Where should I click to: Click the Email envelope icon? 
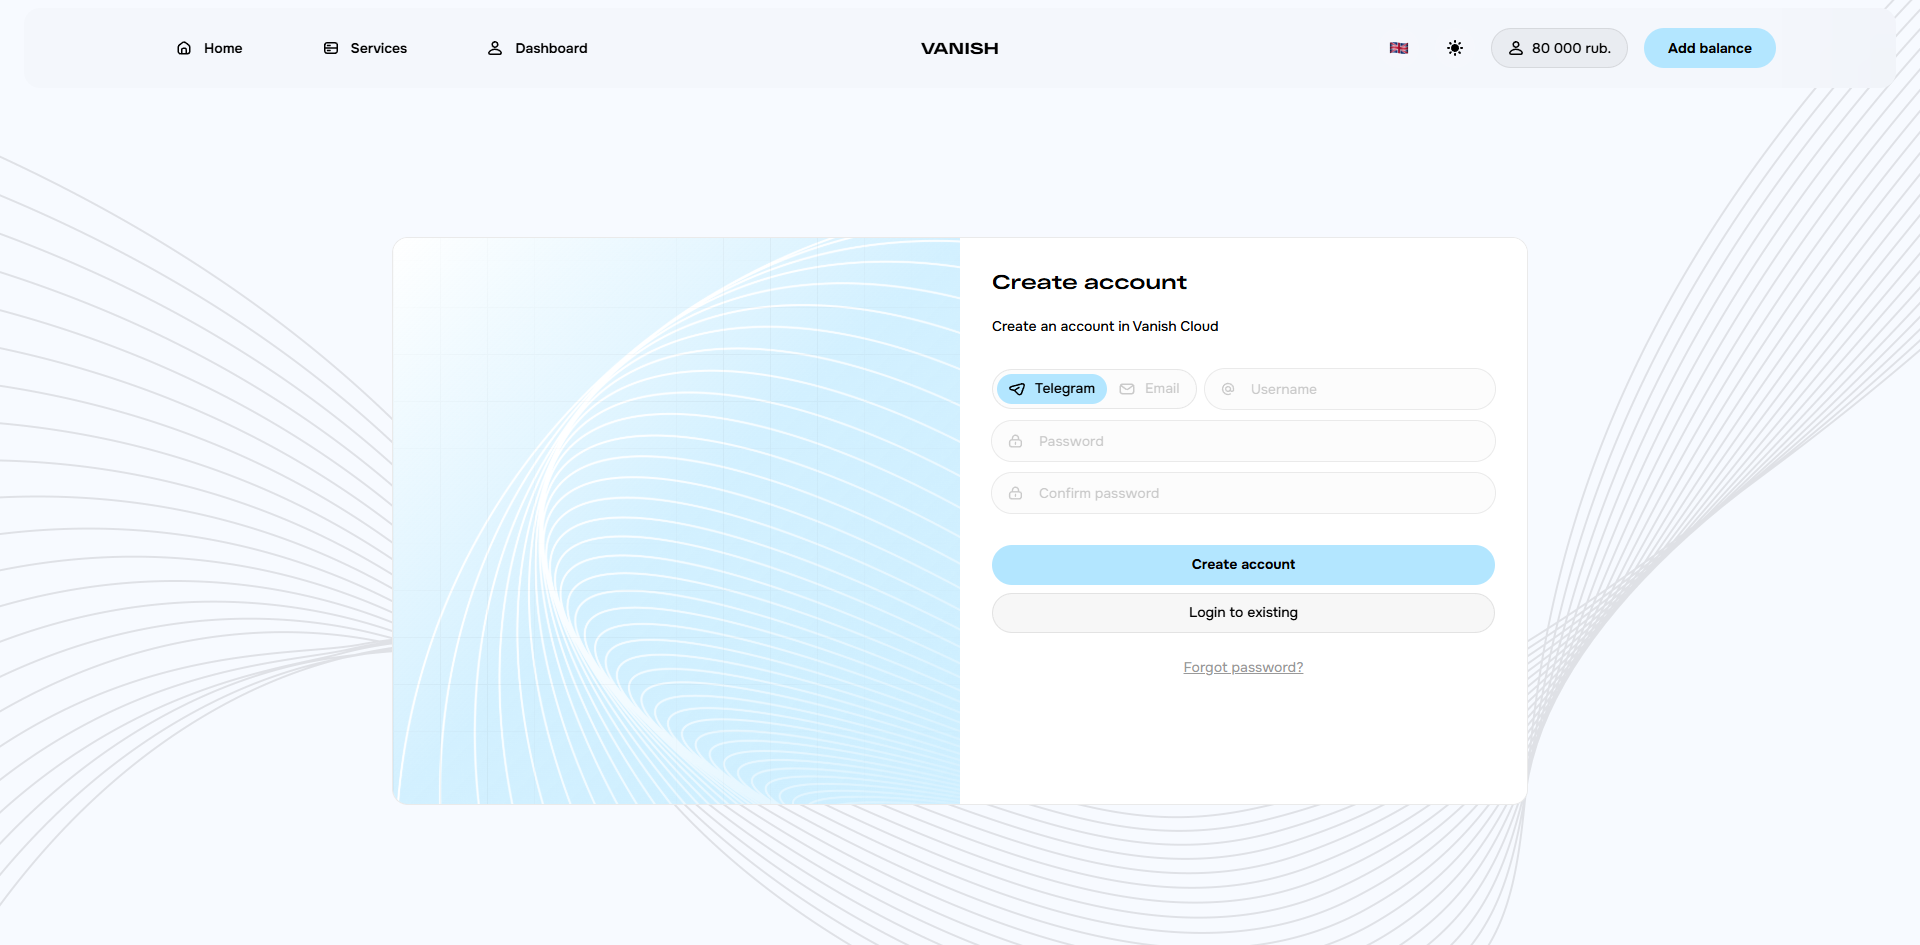[x=1127, y=389]
